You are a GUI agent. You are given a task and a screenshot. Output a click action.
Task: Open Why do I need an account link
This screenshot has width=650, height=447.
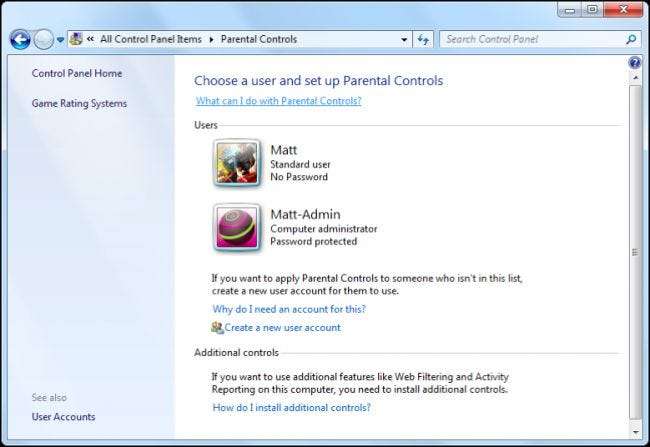(x=289, y=309)
